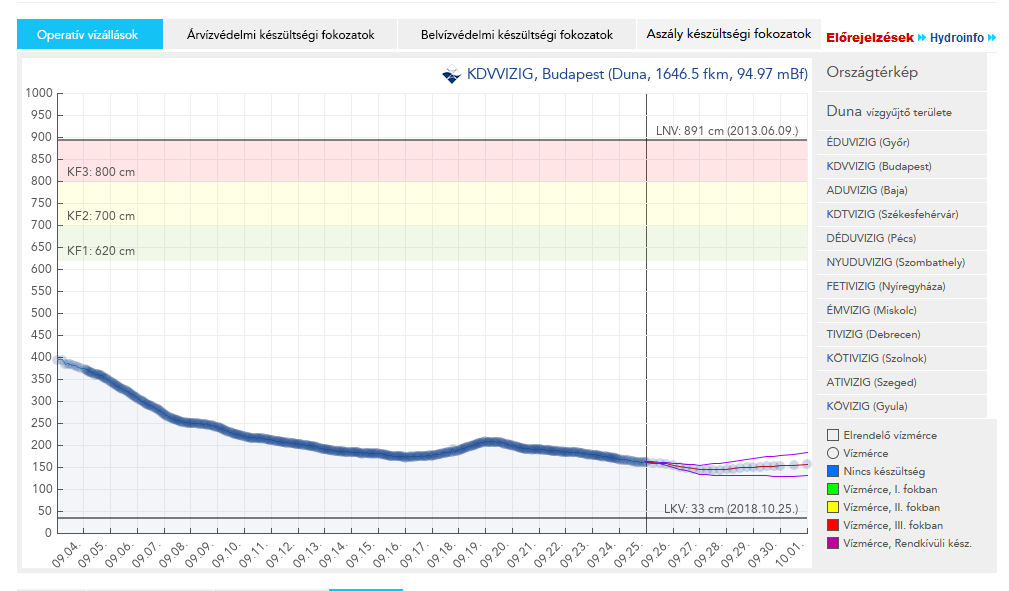Click the Elrendelő vízmérce square legend icon
Viewport: 1009px width, 591px height.
tap(832, 435)
